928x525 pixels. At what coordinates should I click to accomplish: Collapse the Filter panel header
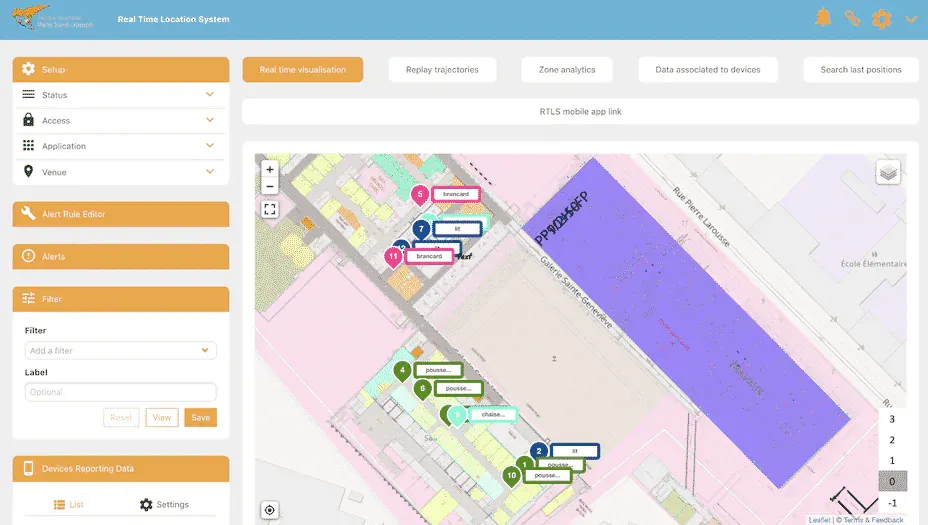click(x=121, y=299)
